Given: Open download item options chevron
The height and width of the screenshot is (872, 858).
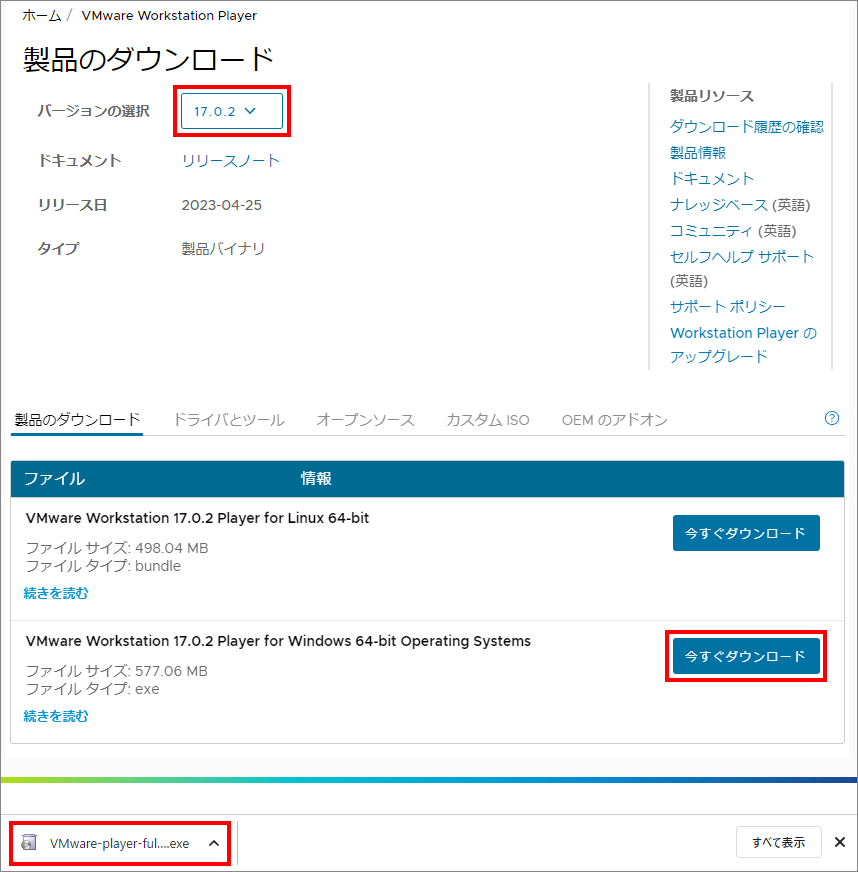Looking at the screenshot, I should 214,843.
